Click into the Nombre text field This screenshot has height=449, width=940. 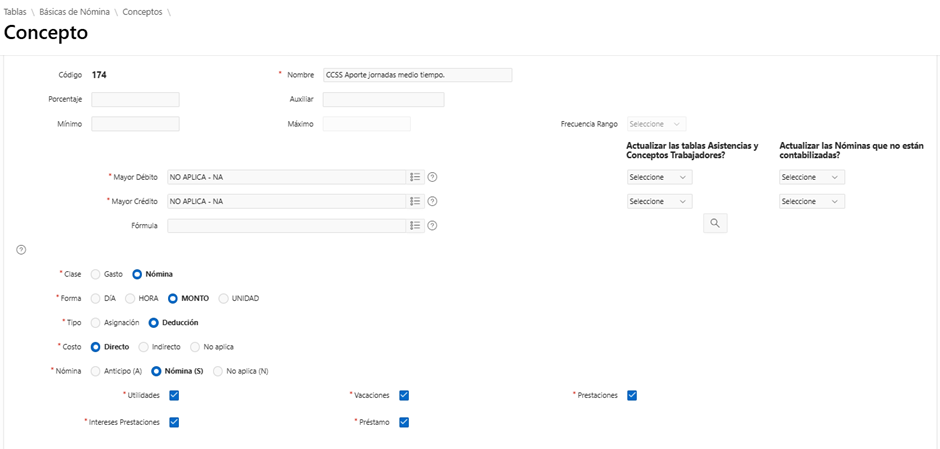coord(417,75)
